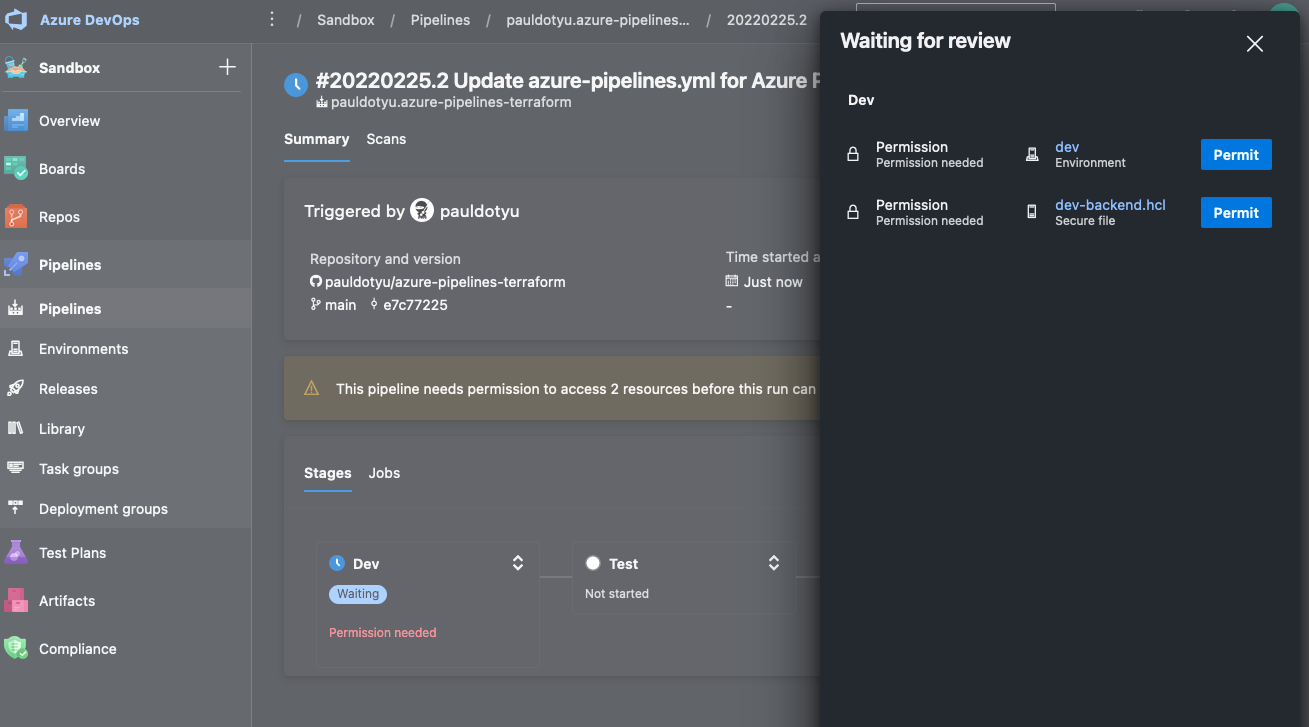Click the plus icon next to Sandbox
The height and width of the screenshot is (727, 1309).
pos(227,67)
